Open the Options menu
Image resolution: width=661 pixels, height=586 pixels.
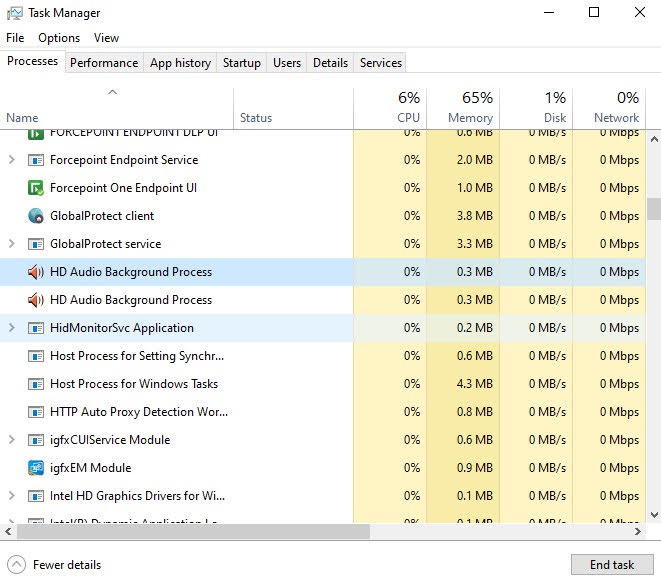59,38
